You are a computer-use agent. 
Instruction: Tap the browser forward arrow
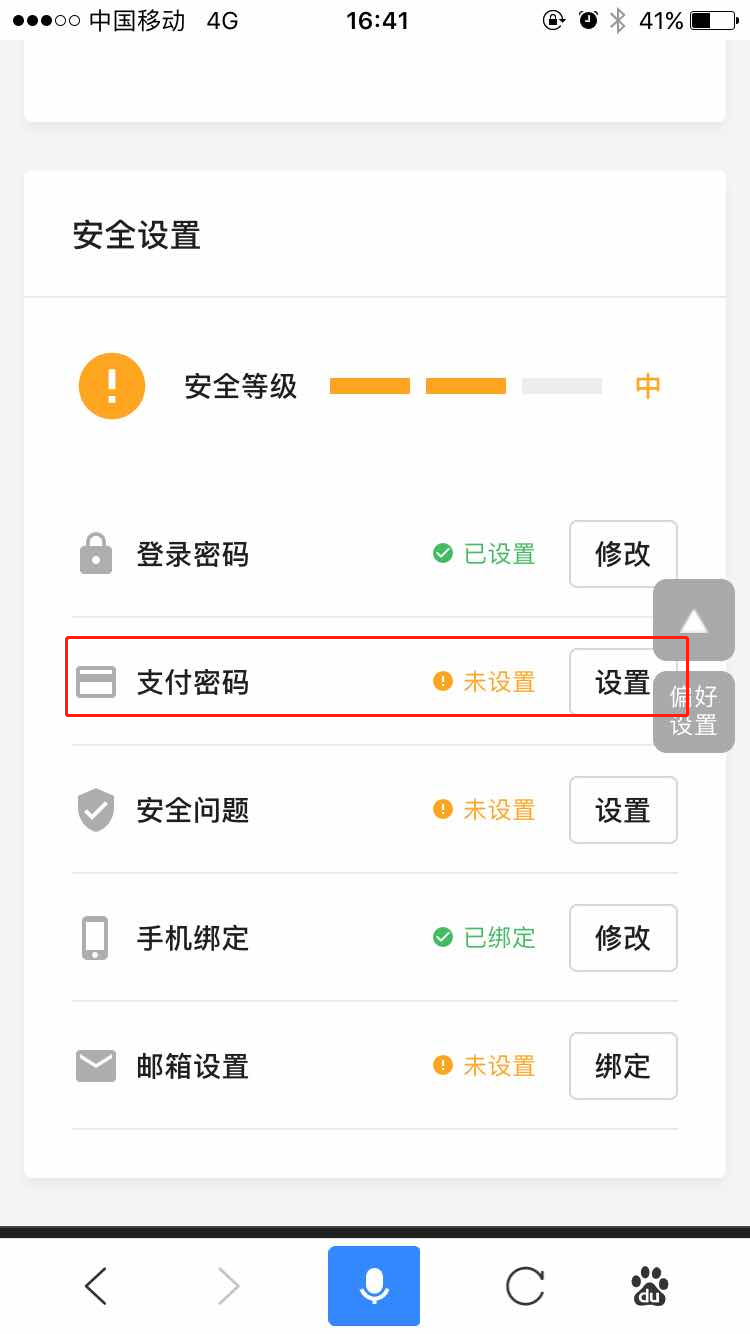pyautogui.click(x=229, y=1286)
